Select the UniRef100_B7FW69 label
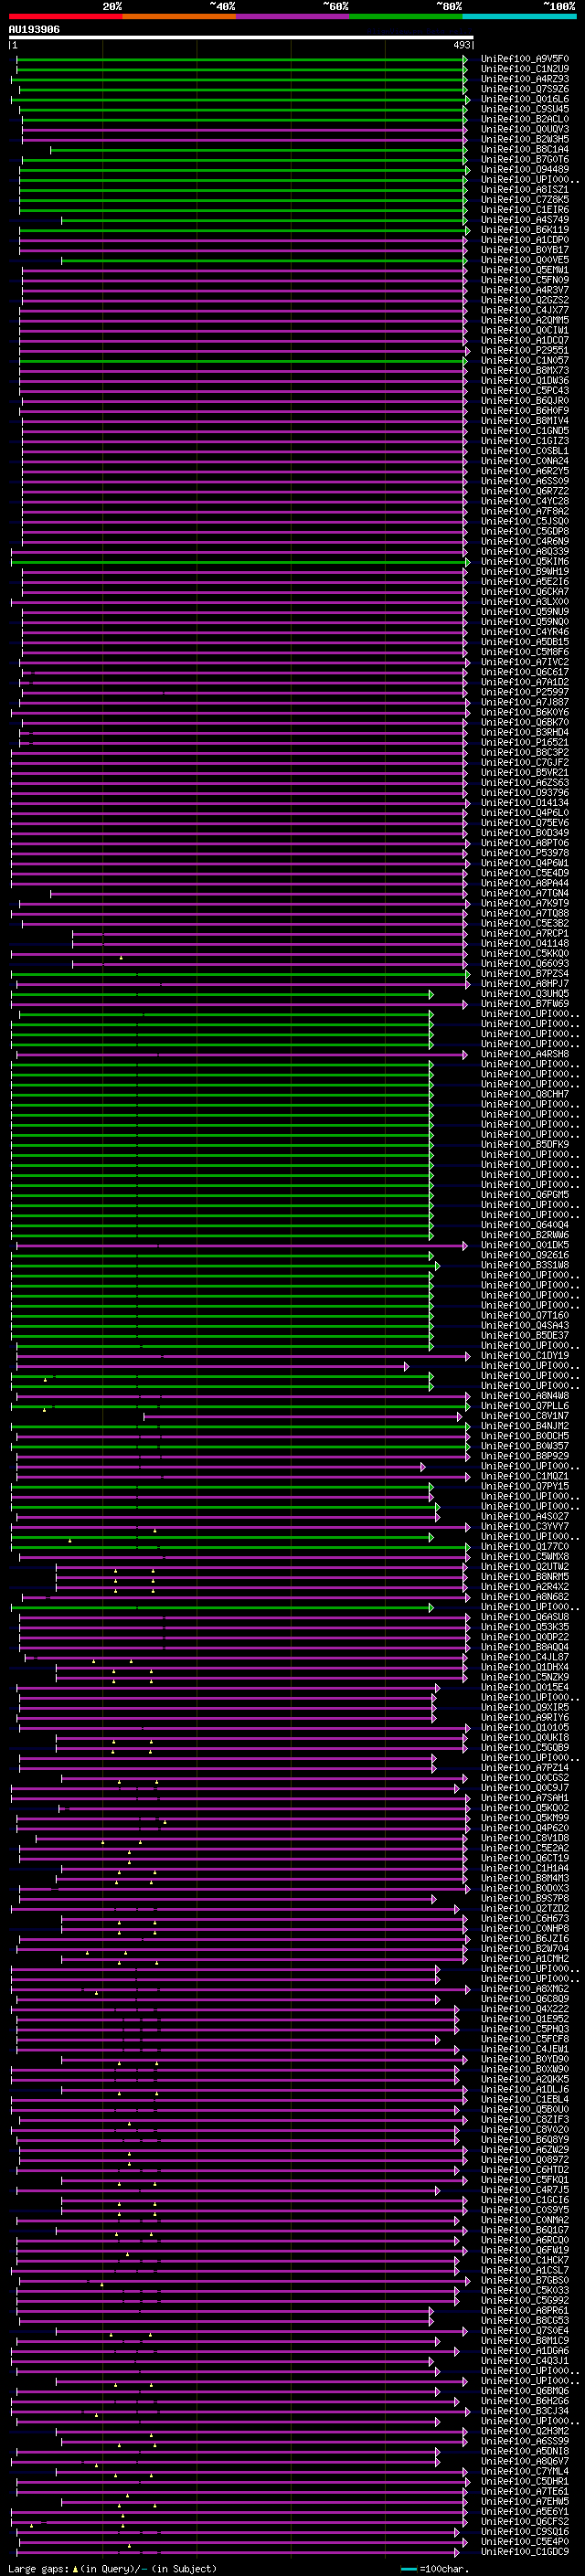This screenshot has height=2576, width=585. [525, 1003]
